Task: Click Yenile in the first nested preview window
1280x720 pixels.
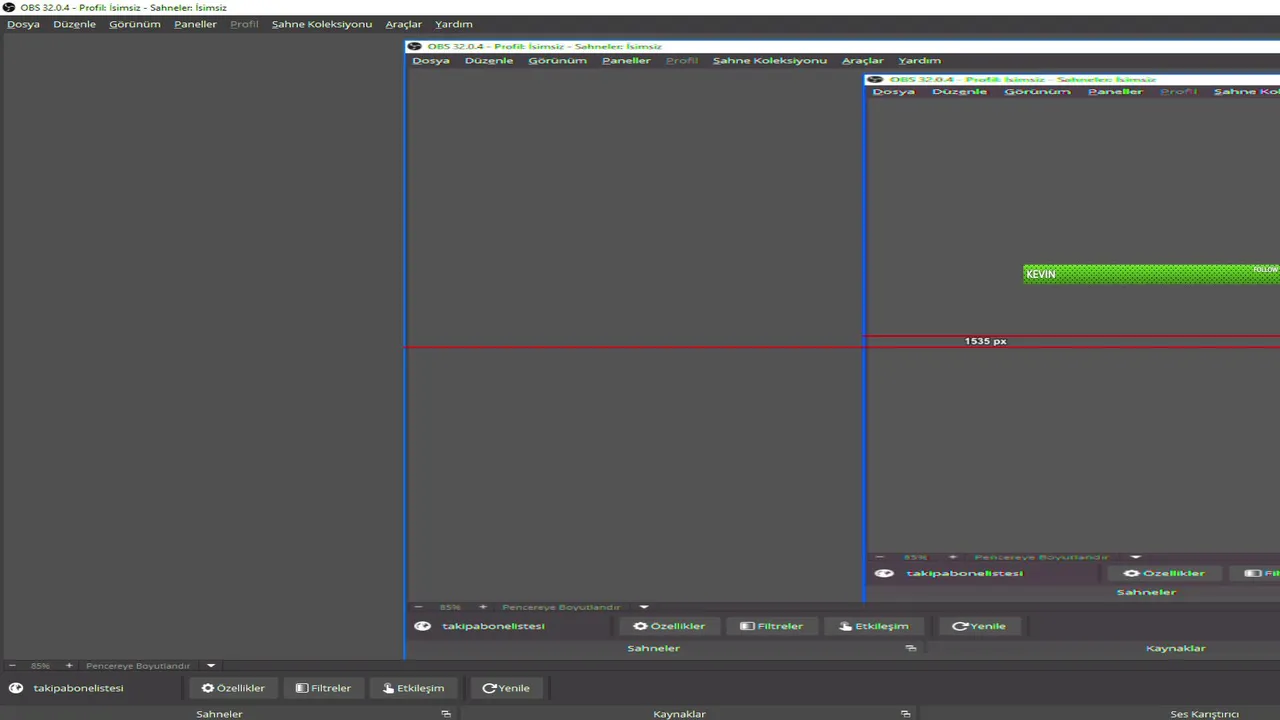Action: (978, 626)
